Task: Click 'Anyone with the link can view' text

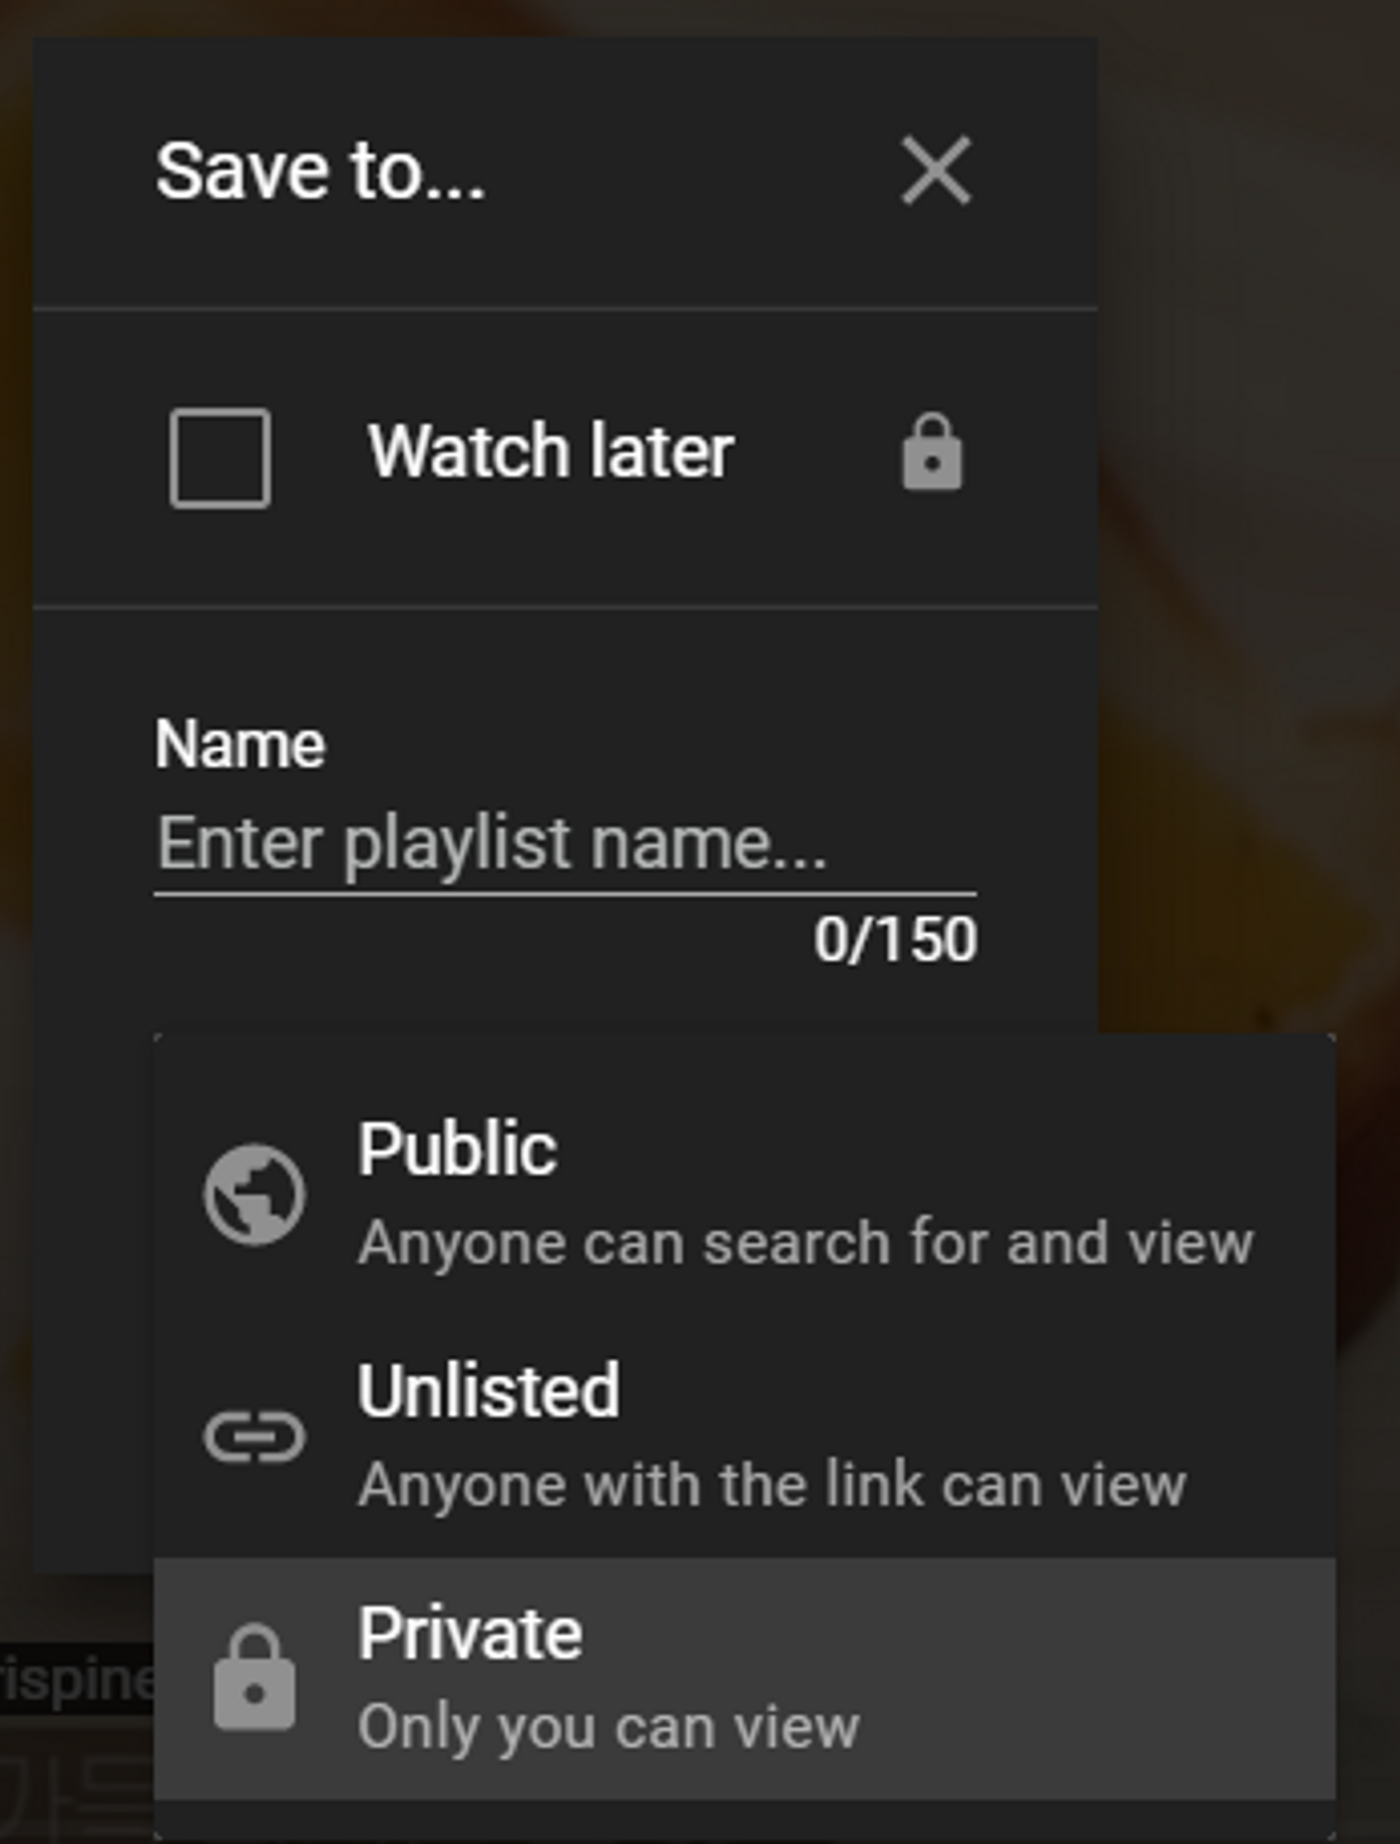Action: (x=772, y=1485)
